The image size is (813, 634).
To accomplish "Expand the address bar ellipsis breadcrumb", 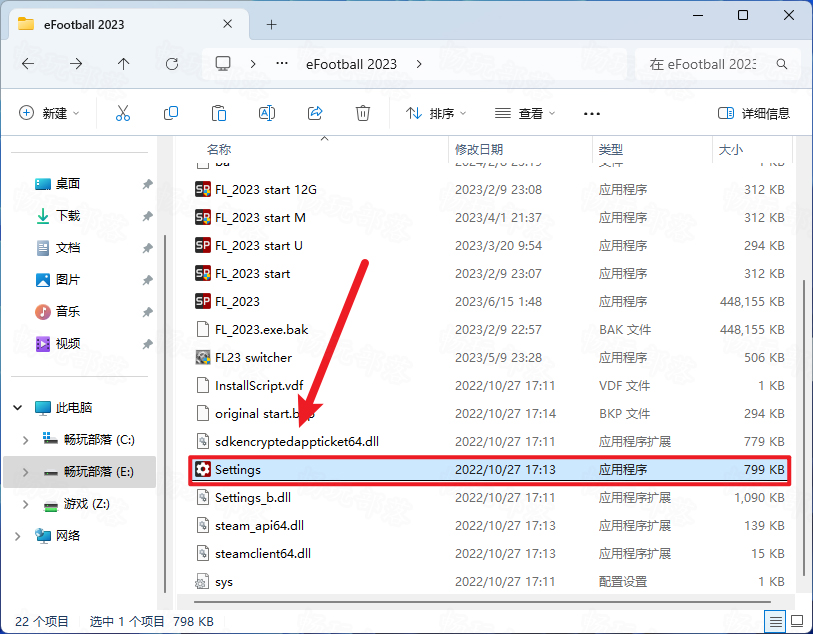I will point(282,64).
